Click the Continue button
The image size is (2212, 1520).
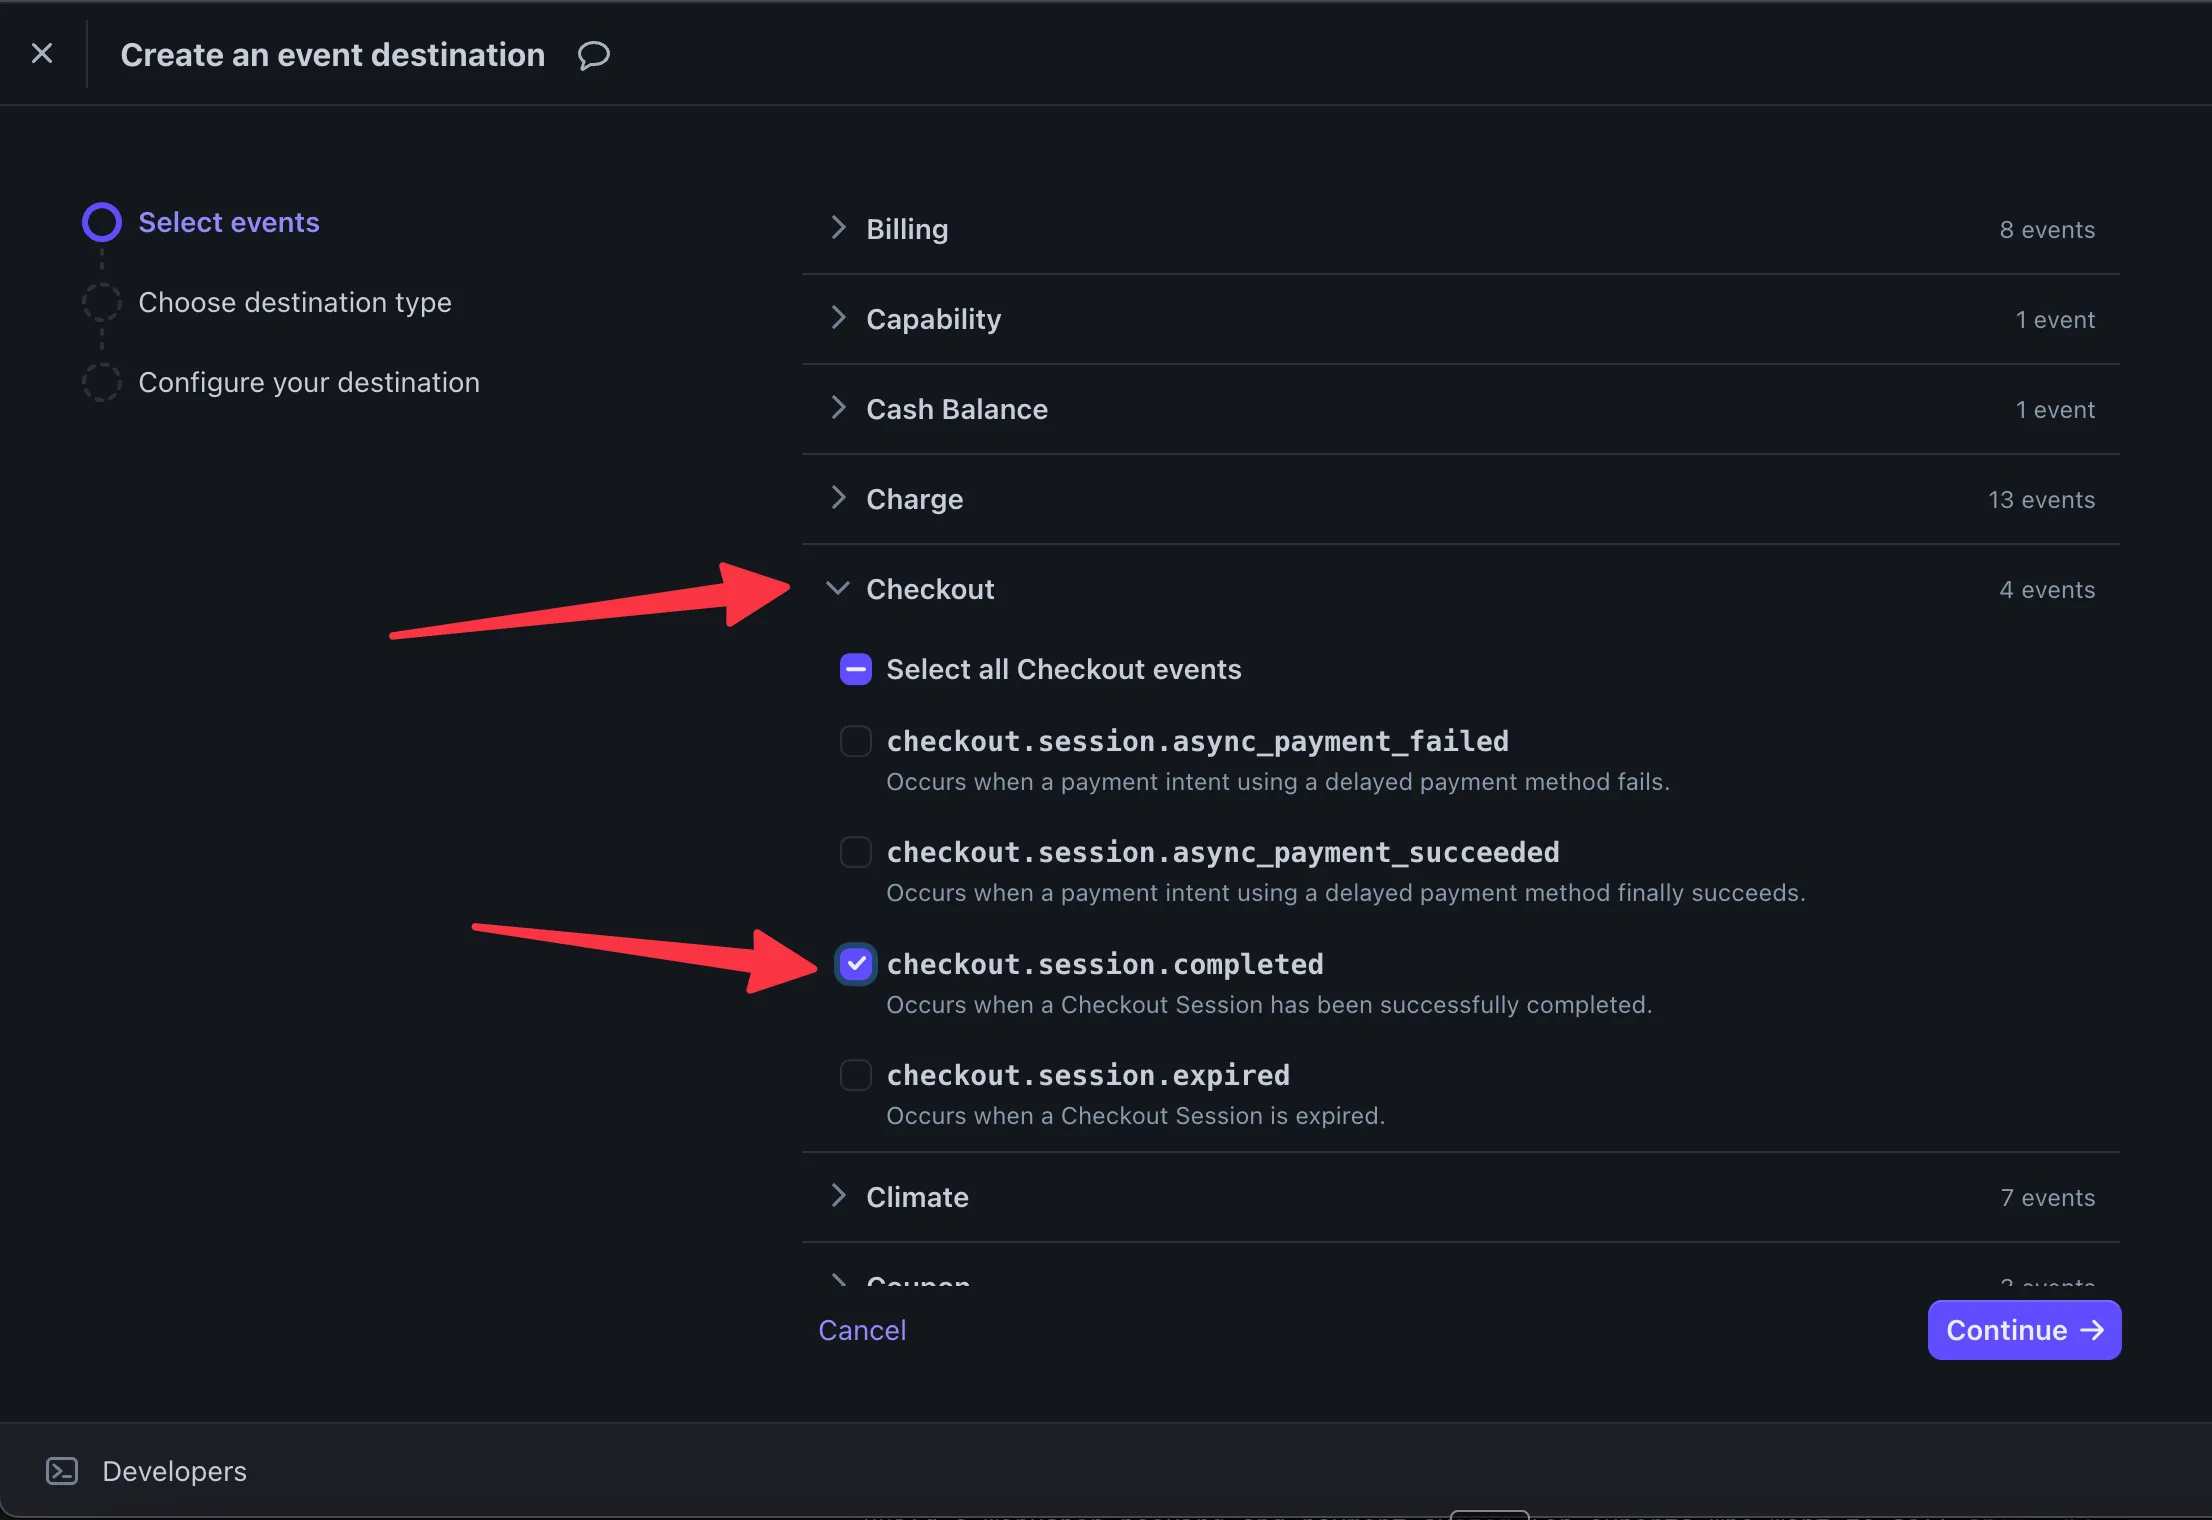(2023, 1329)
